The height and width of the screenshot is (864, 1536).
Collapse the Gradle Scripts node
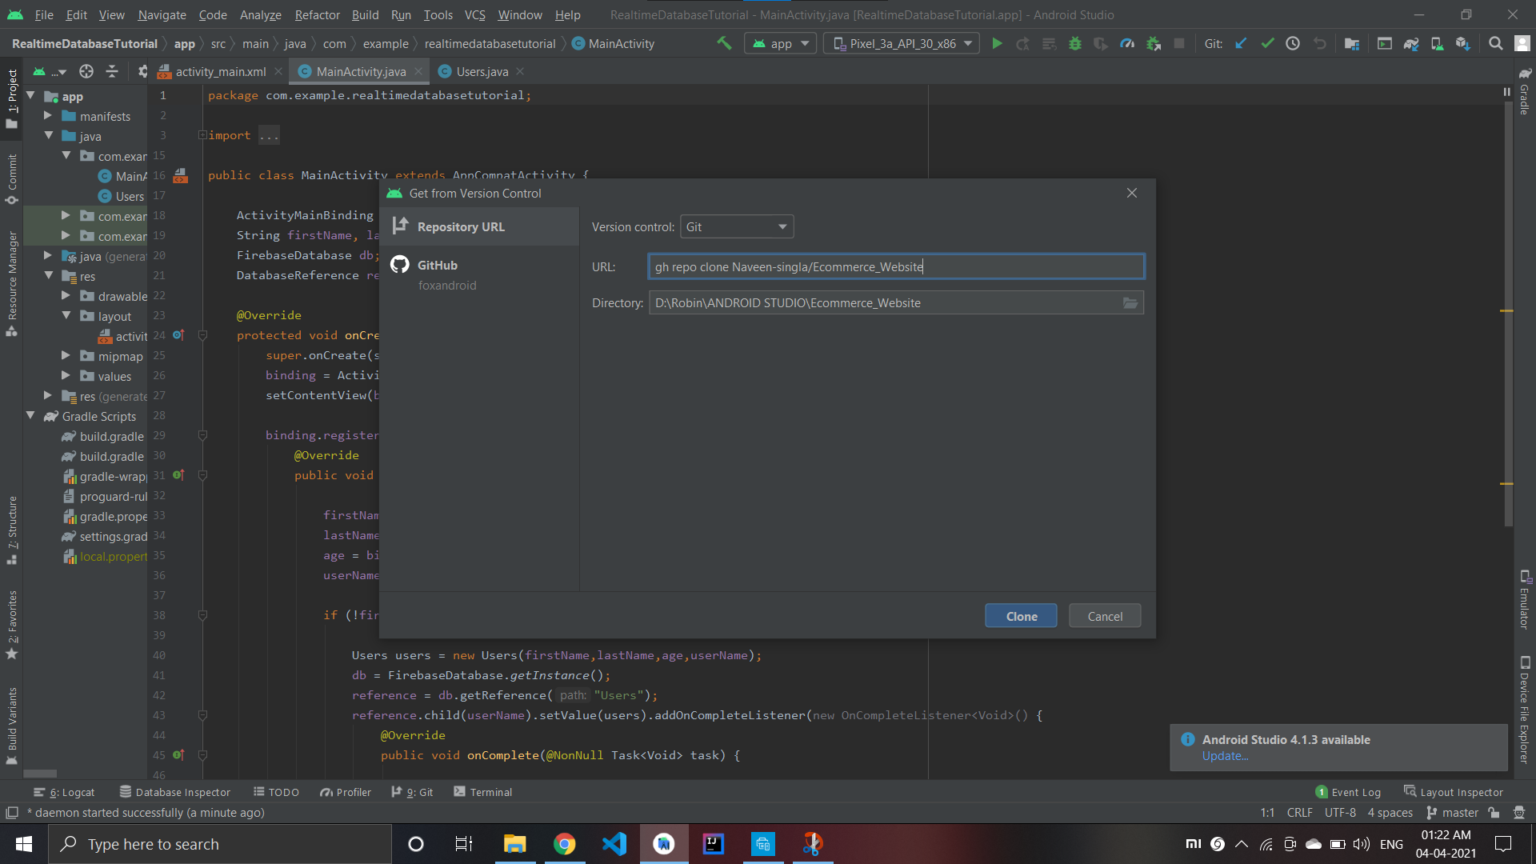pos(30,416)
